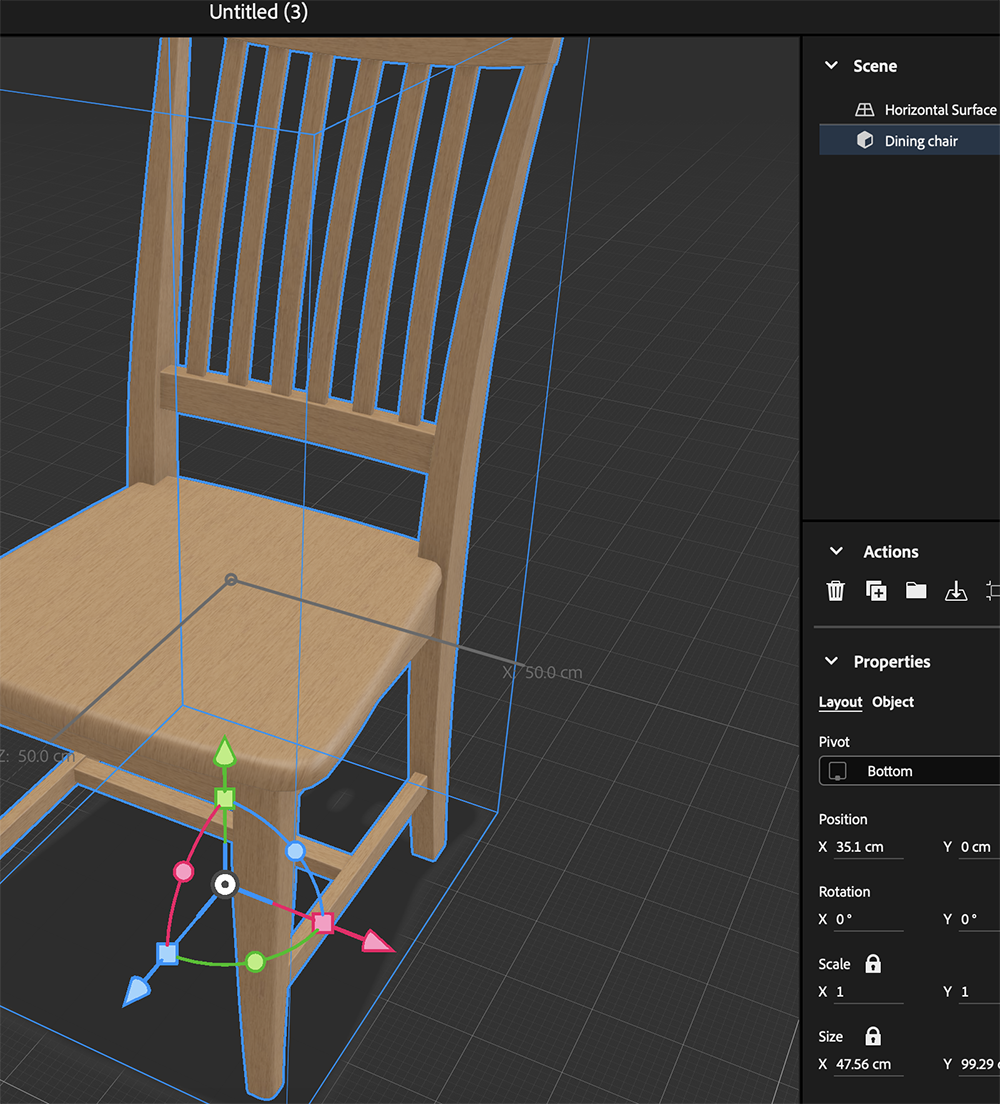The width and height of the screenshot is (1000, 1104).
Task: Group objects using the folder icon in Actions
Action: 917,590
